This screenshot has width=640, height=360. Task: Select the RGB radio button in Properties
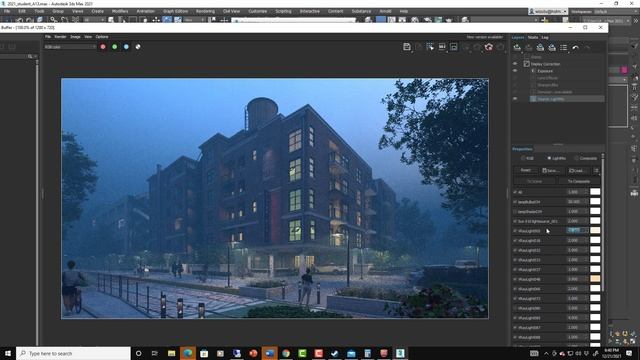523,158
